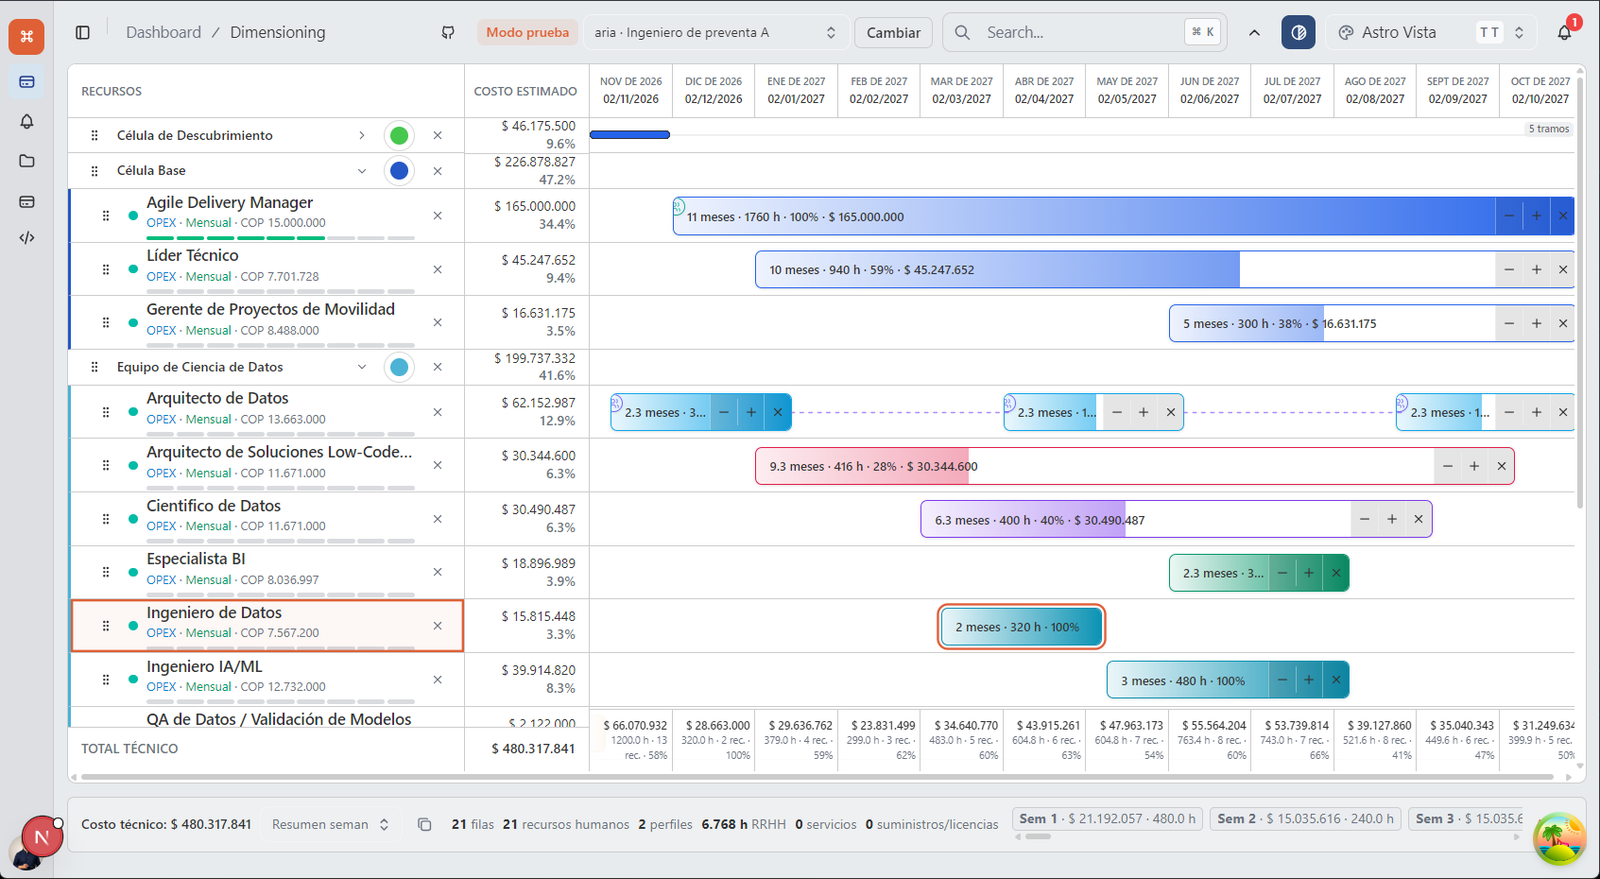
Task: Open the GitHub icon in the header
Action: (x=448, y=33)
